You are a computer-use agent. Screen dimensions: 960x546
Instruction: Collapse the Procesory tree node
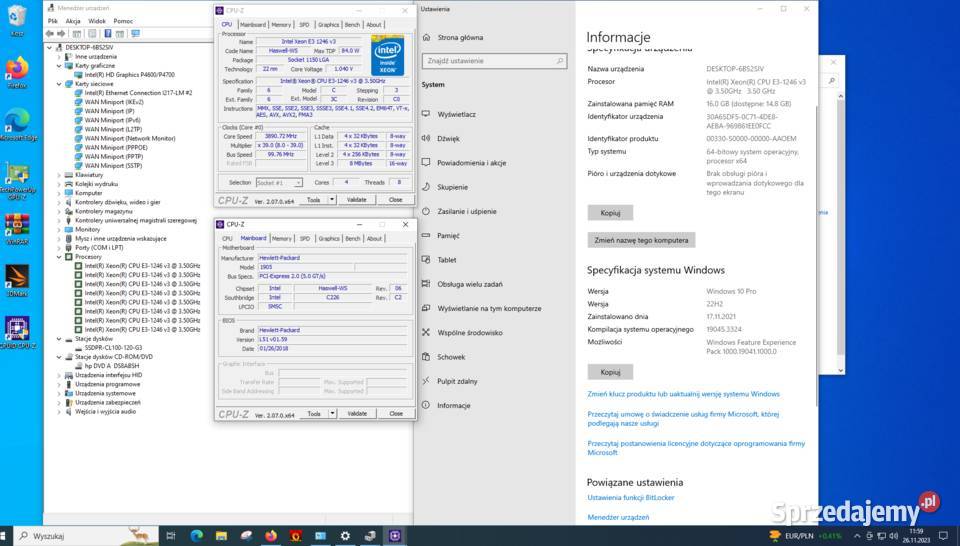point(59,257)
